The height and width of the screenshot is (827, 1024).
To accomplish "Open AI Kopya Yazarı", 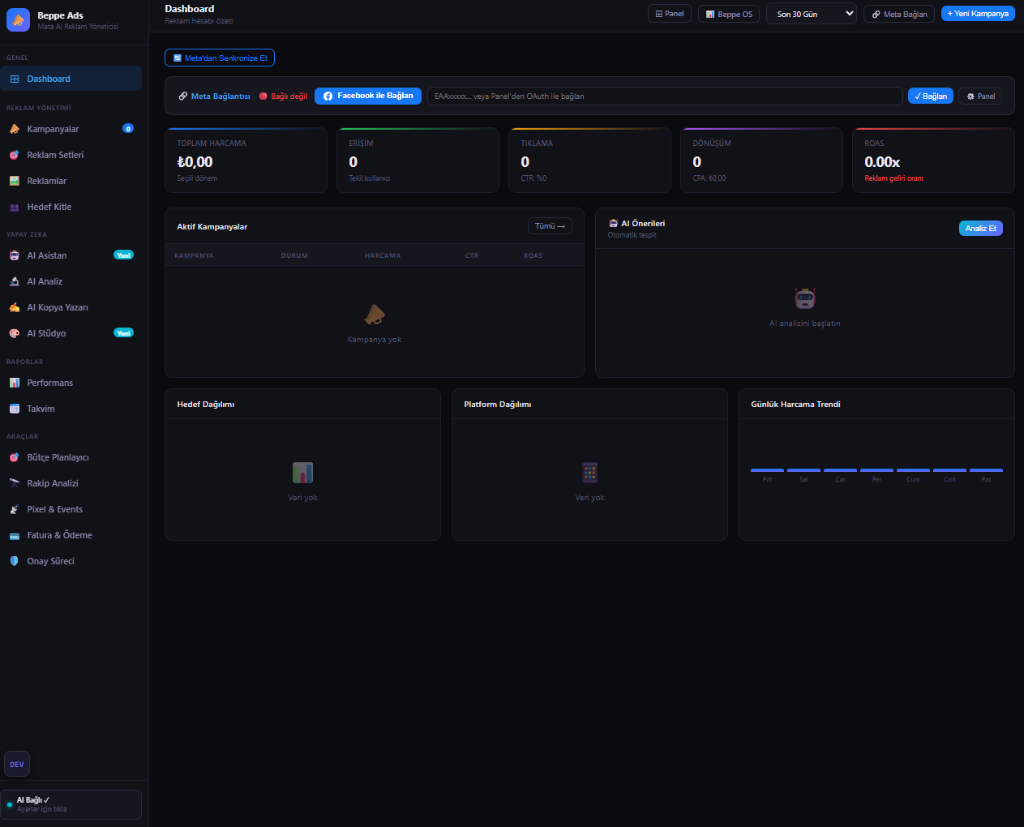I will pos(57,307).
